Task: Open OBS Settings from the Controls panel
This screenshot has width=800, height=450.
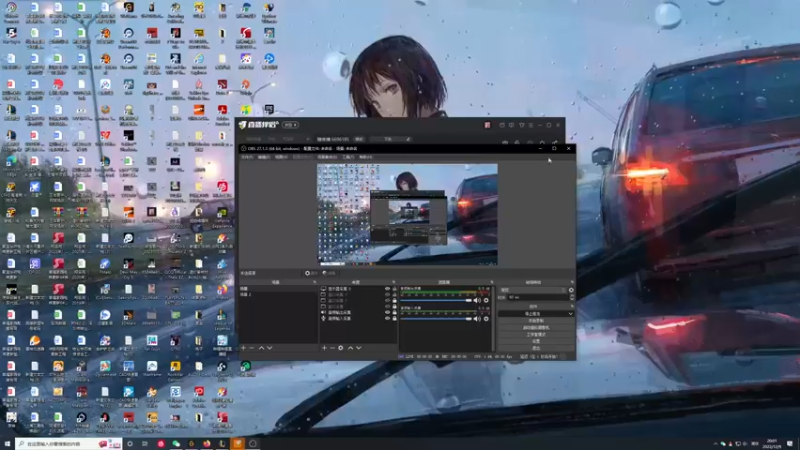Action: tap(536, 341)
